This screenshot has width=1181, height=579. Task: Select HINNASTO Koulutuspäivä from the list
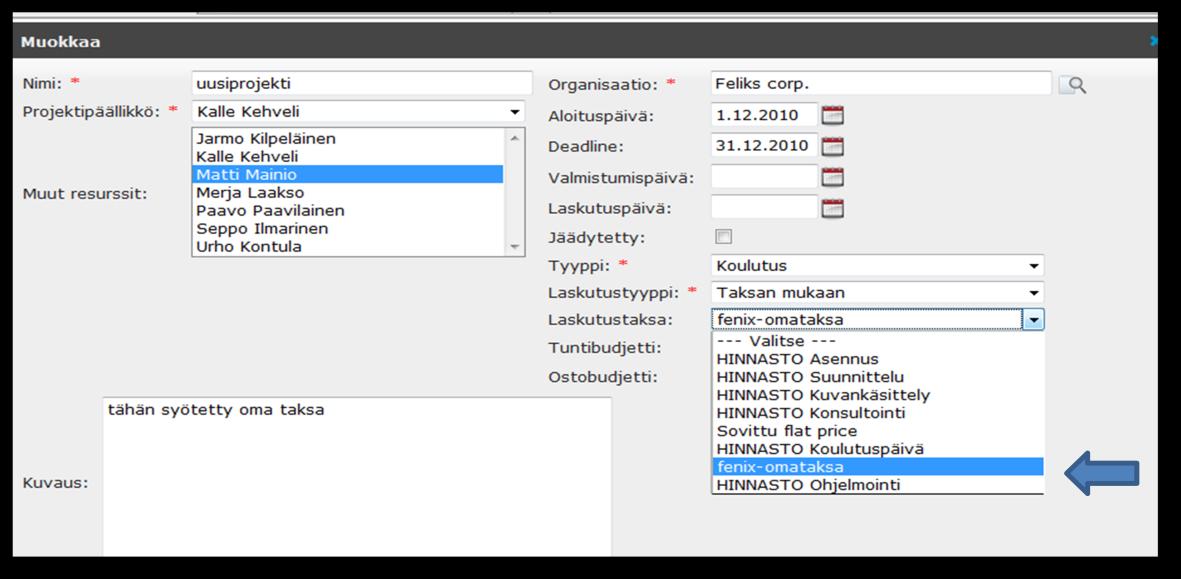877,449
